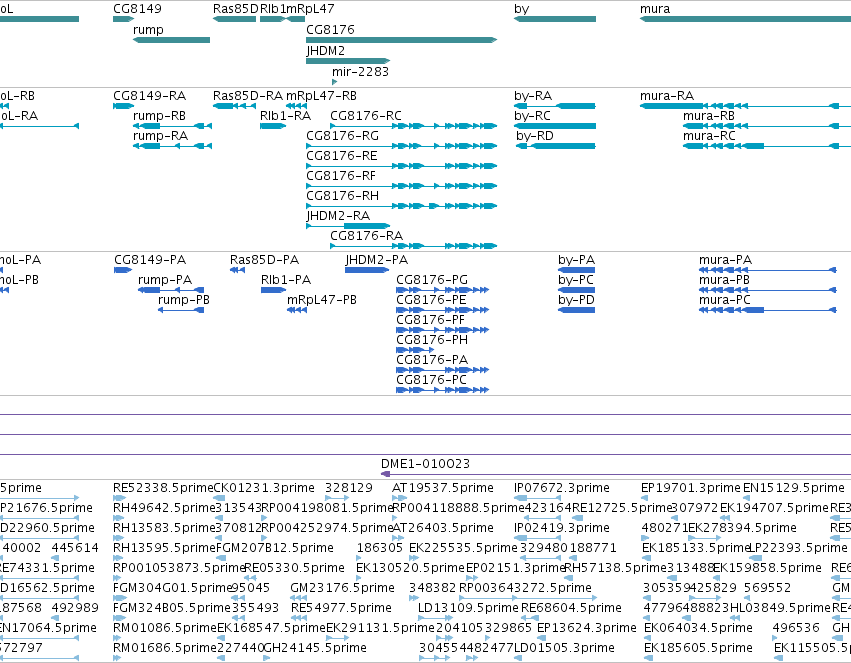Select protein mura-PC

[x=725, y=300]
